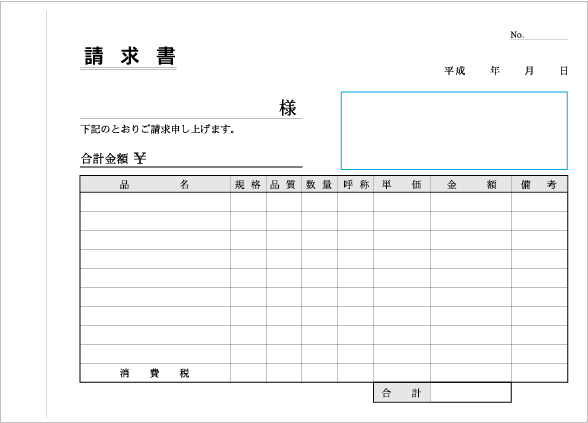Click the blank before 年 in date
This screenshot has height=423, width=588.
(x=478, y=70)
